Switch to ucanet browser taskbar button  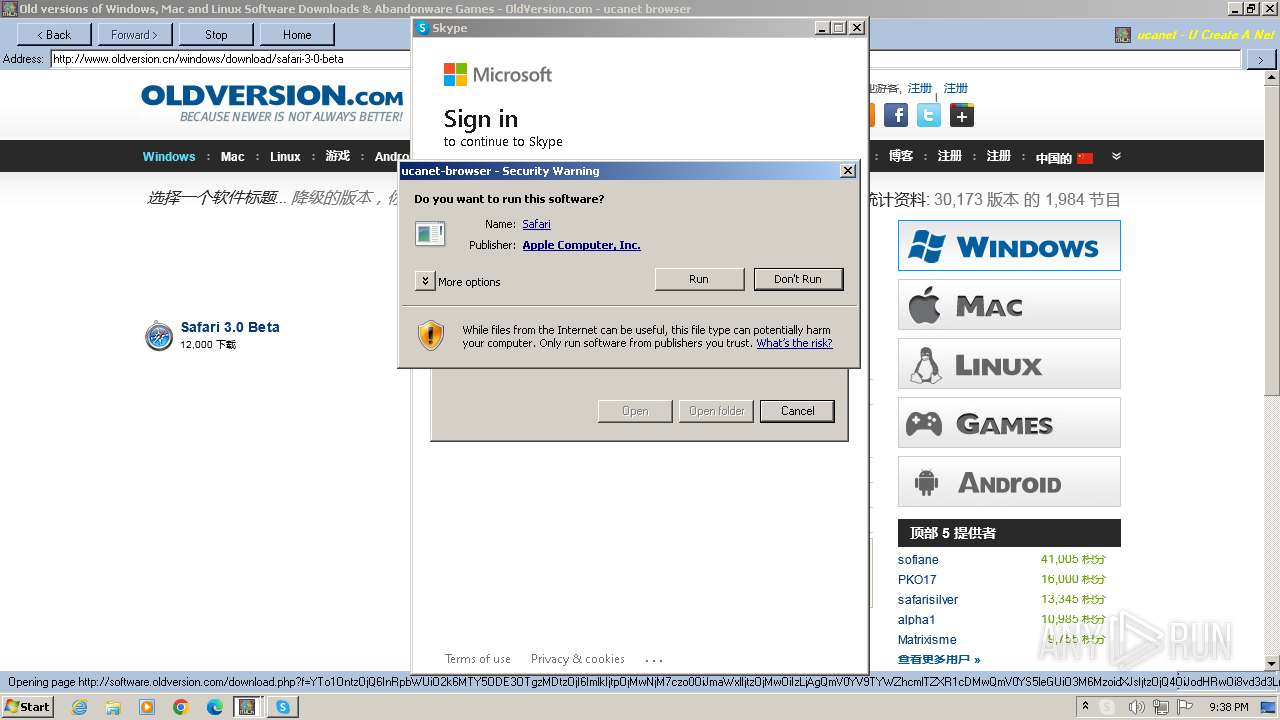point(247,707)
